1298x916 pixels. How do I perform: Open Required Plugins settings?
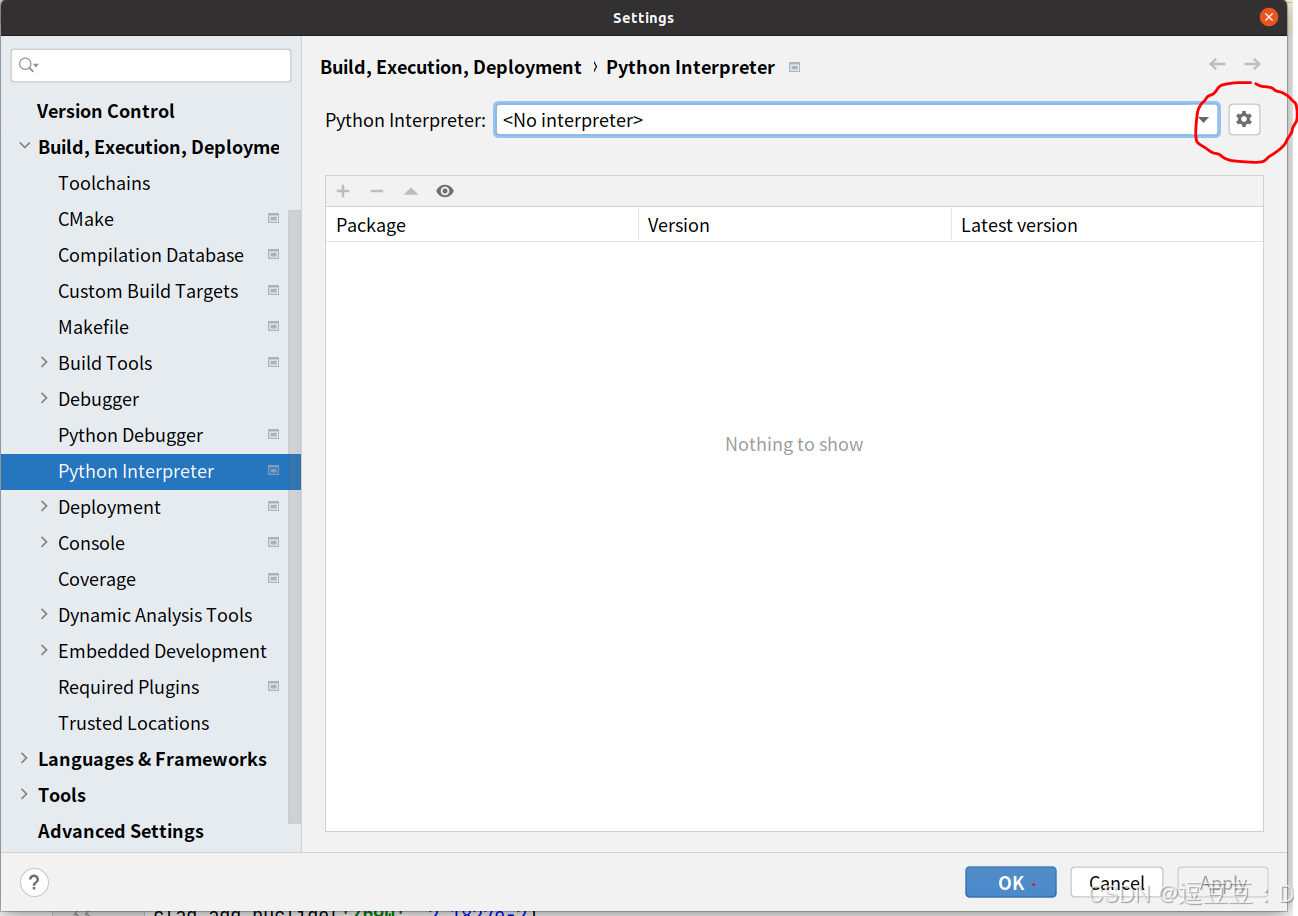point(129,687)
